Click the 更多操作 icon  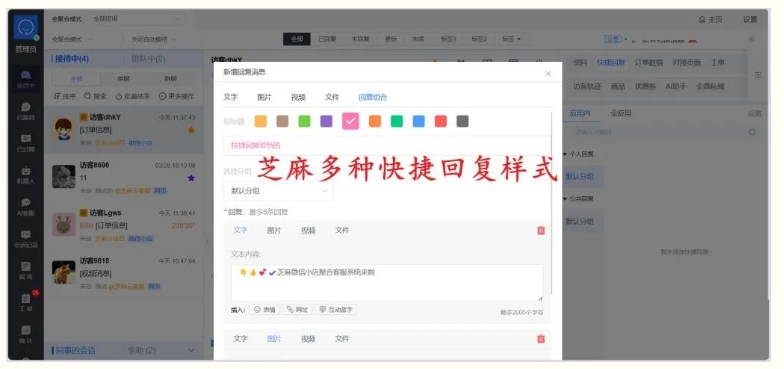(x=162, y=96)
